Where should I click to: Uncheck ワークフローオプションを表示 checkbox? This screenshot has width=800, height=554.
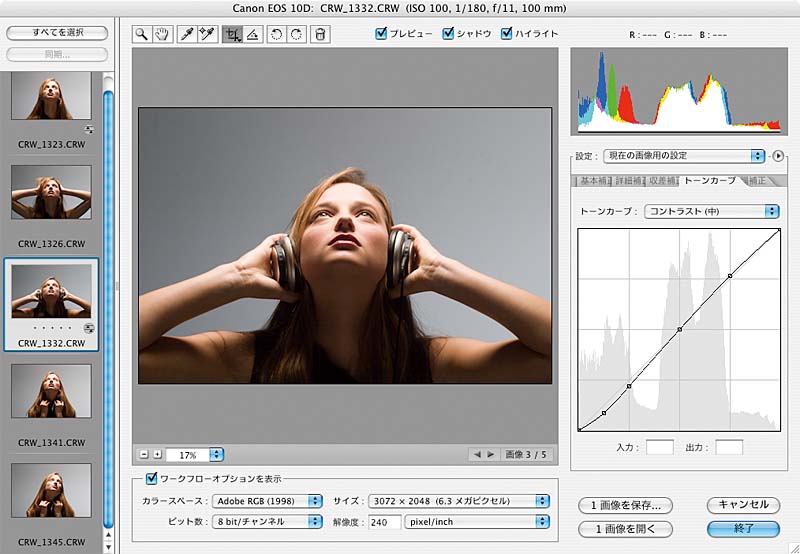coord(151,479)
